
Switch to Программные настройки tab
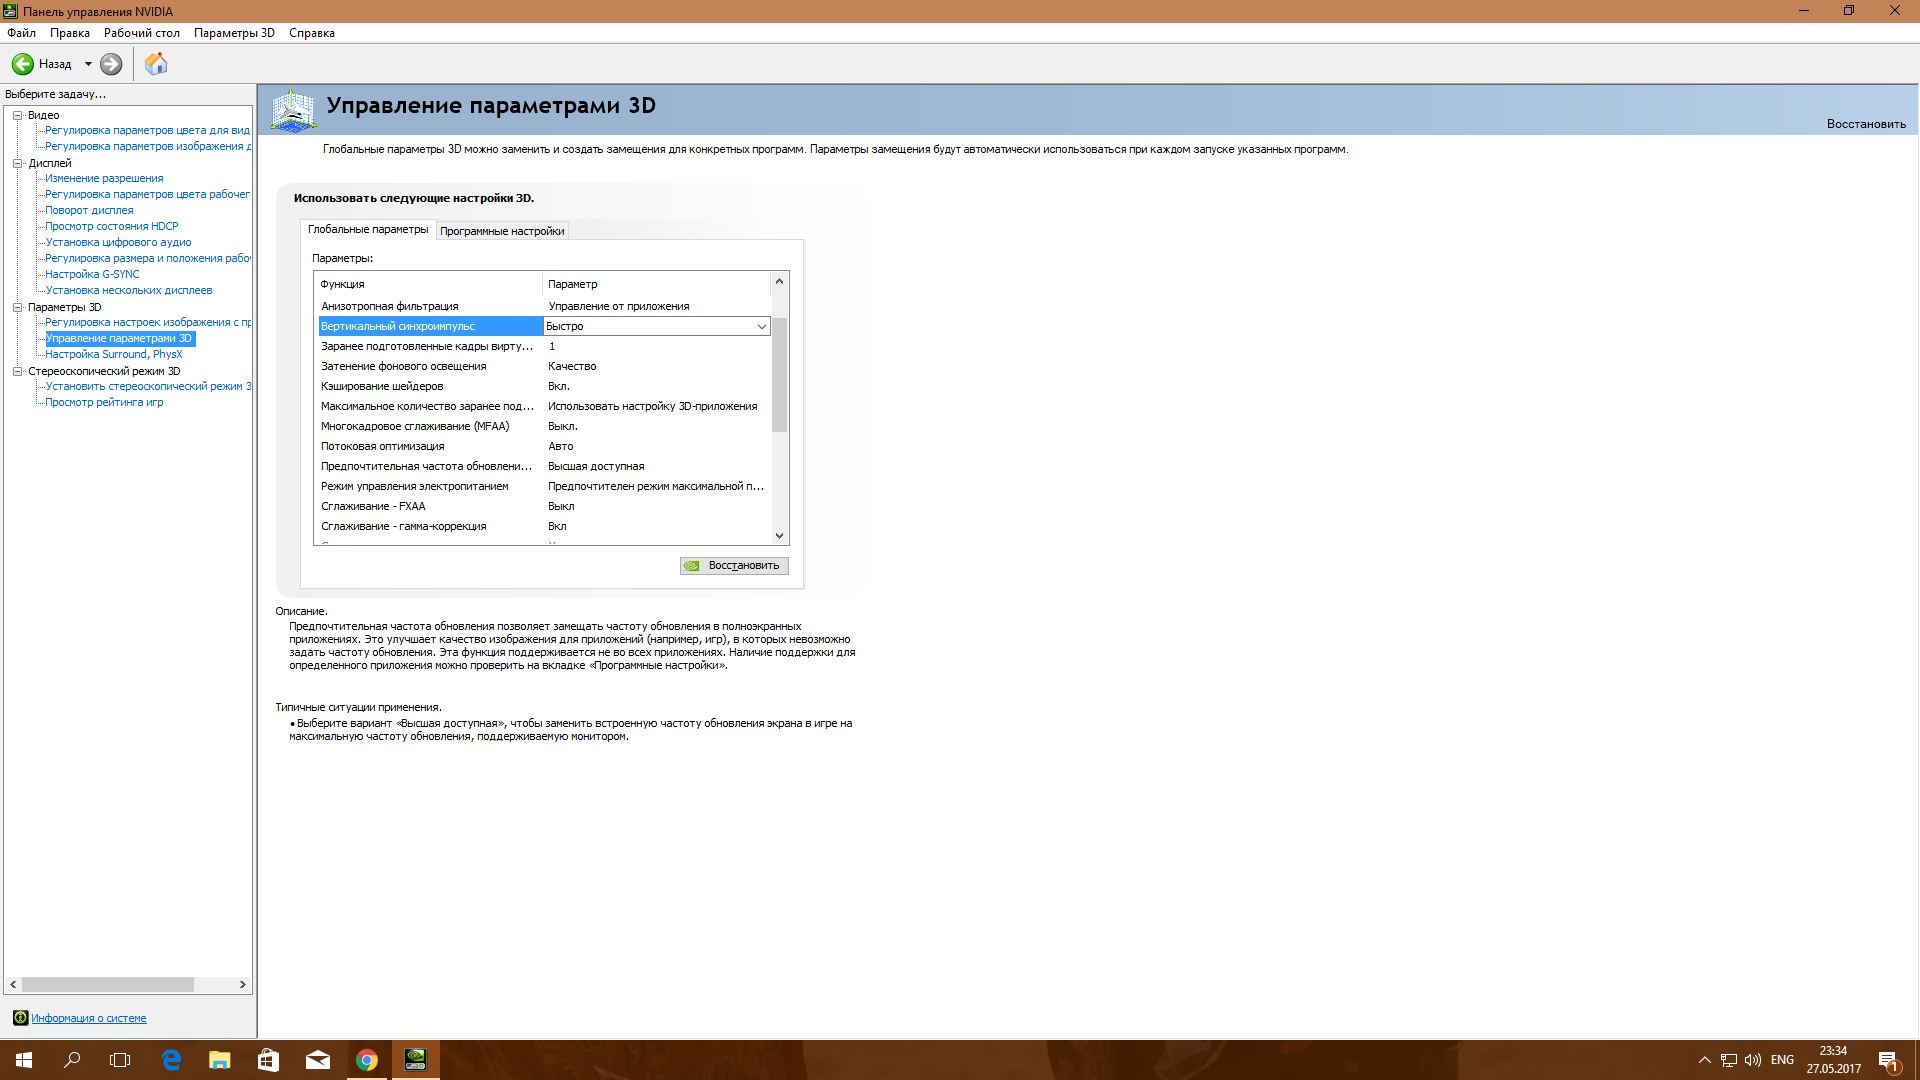502,231
